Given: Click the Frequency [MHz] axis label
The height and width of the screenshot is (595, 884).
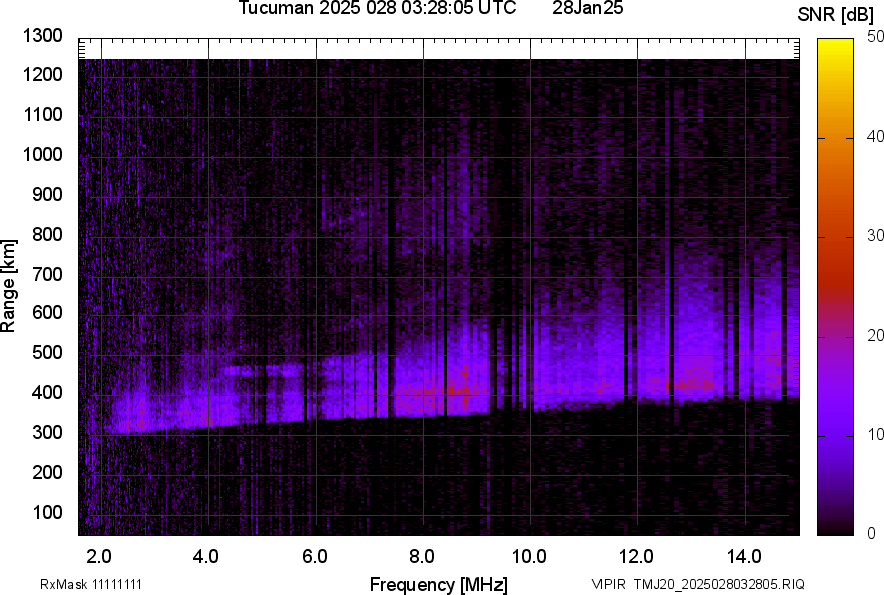Looking at the screenshot, I should tap(438, 584).
